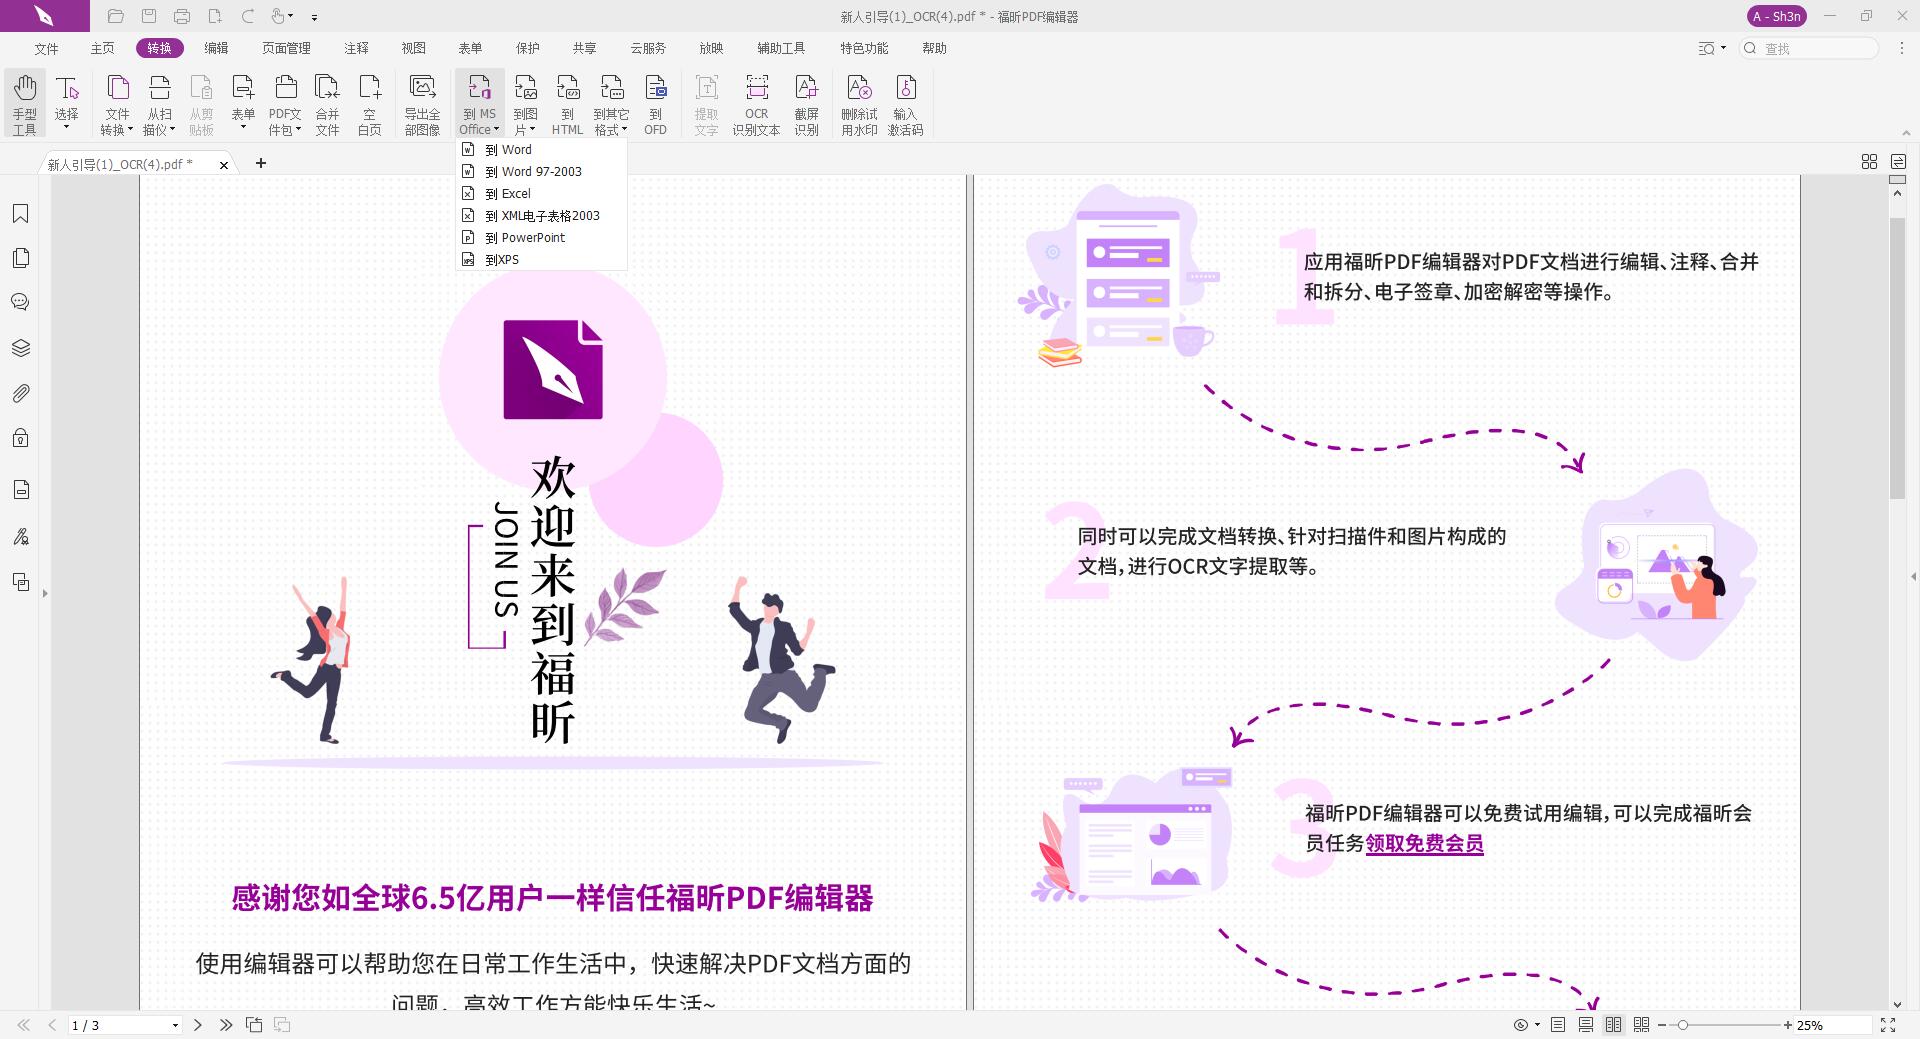Click the 删除试用水印 watermark removal icon
The height and width of the screenshot is (1039, 1920).
pos(860,103)
